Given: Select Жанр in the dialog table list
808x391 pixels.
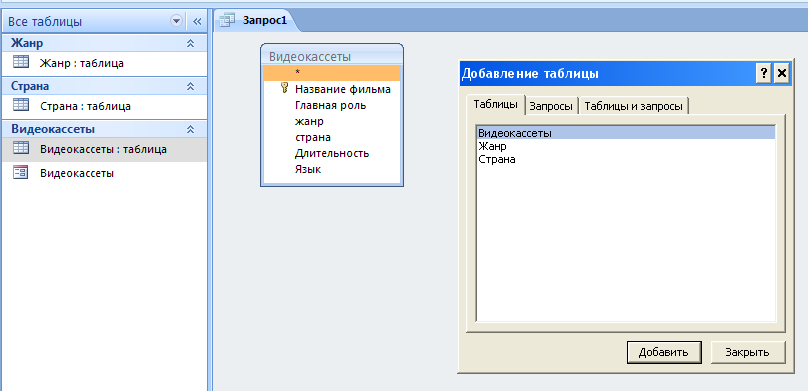Looking at the screenshot, I should click(626, 146).
